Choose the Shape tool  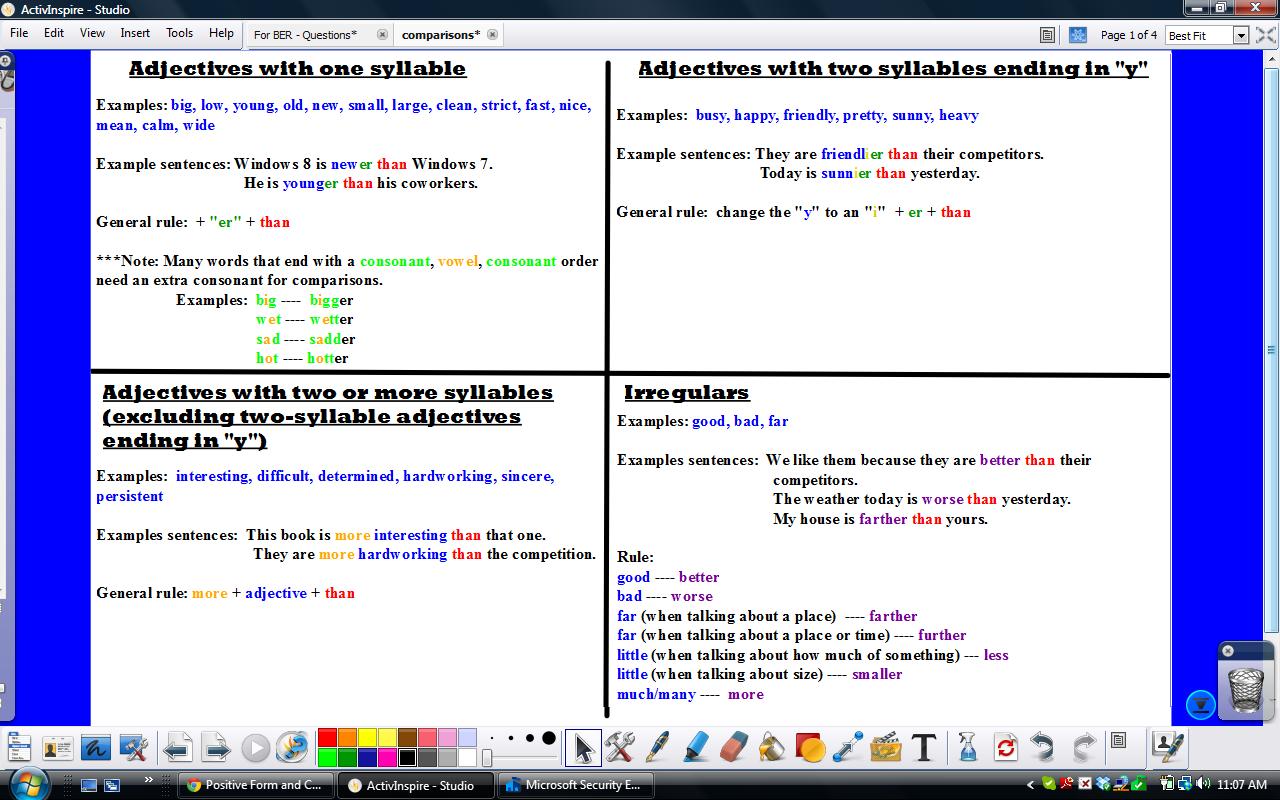click(809, 747)
